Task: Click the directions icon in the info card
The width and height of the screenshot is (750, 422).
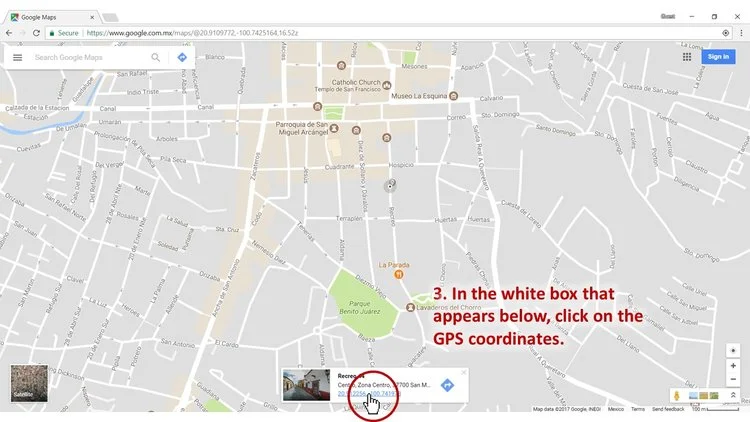Action: click(x=447, y=385)
